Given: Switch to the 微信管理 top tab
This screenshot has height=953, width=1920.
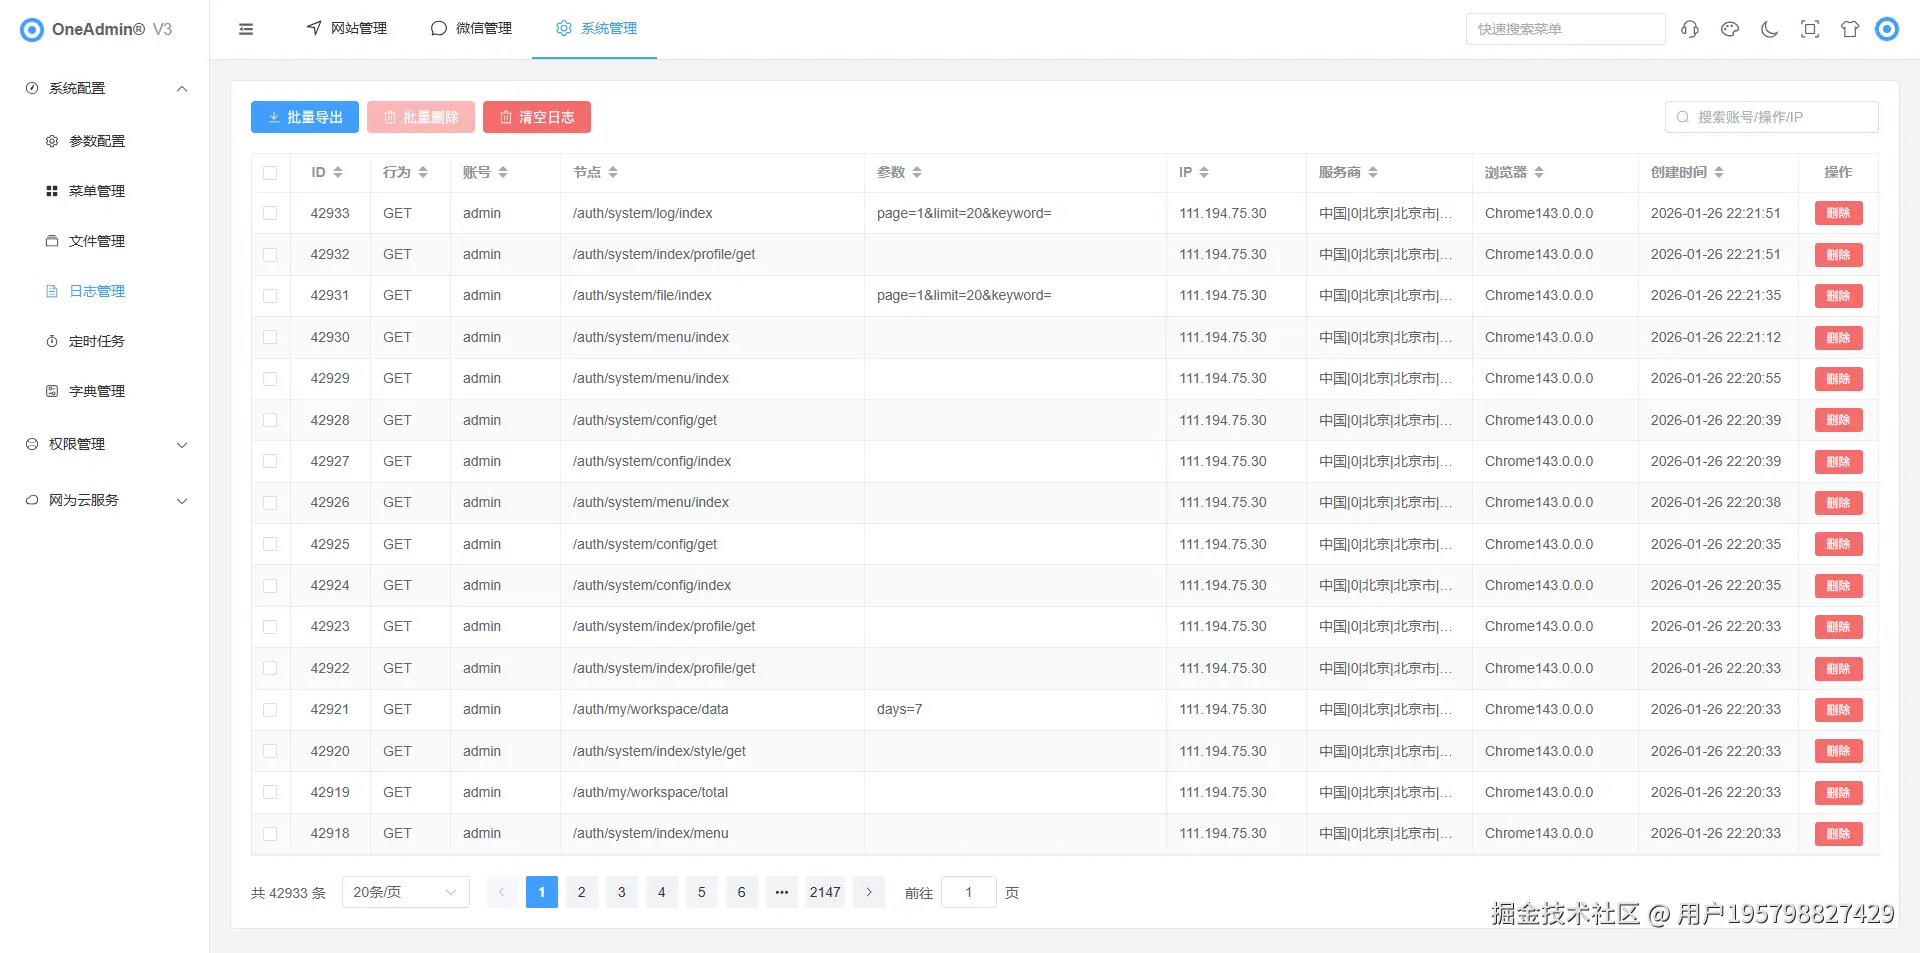Looking at the screenshot, I should pyautogui.click(x=471, y=29).
